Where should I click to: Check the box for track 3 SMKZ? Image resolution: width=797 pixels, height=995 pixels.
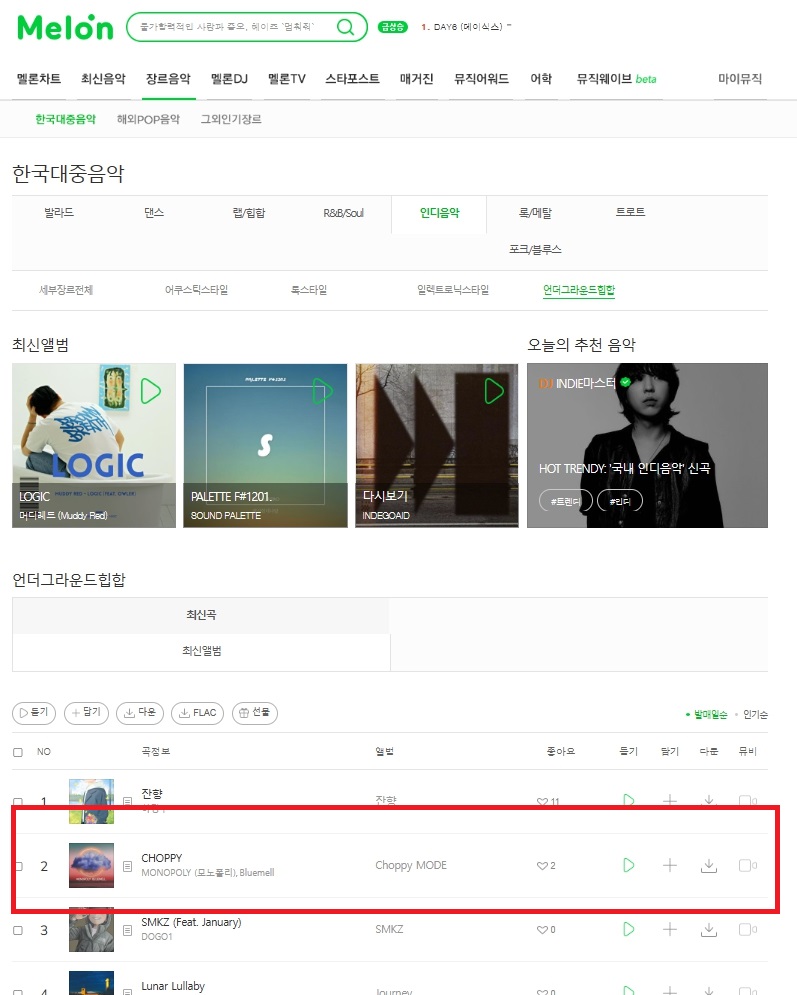point(18,930)
